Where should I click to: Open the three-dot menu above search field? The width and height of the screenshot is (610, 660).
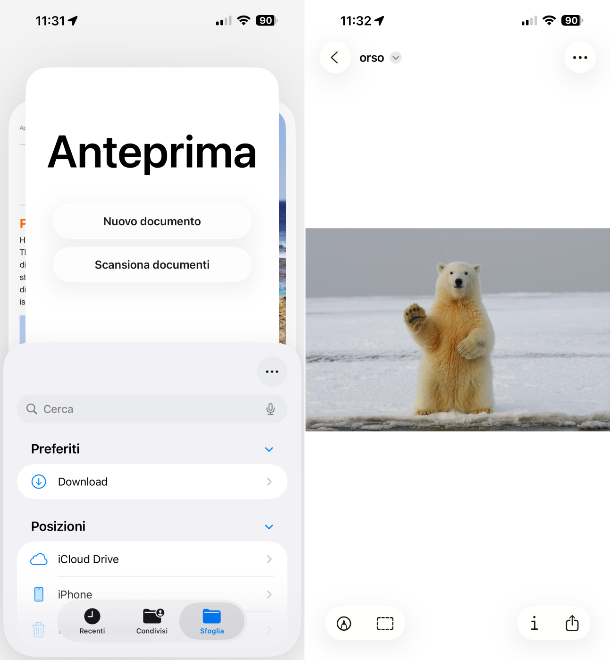272,372
